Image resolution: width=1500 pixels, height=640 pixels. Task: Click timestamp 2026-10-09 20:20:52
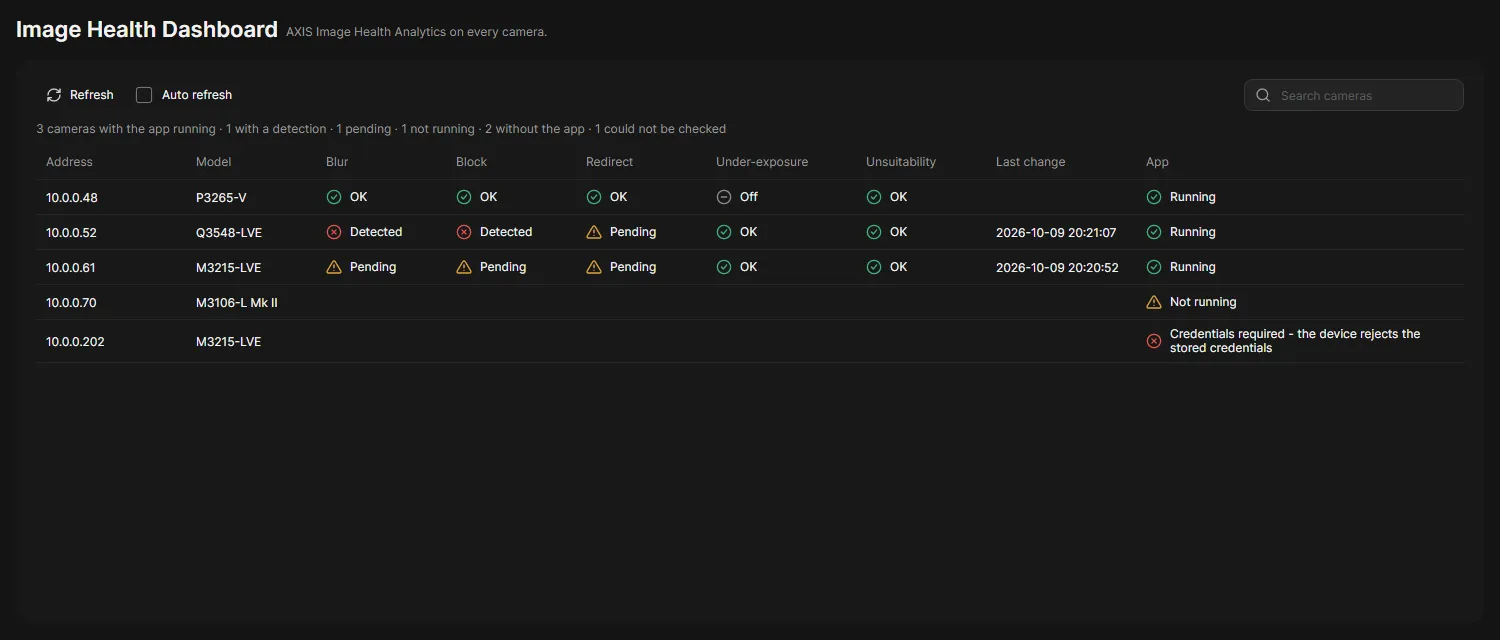(1057, 268)
